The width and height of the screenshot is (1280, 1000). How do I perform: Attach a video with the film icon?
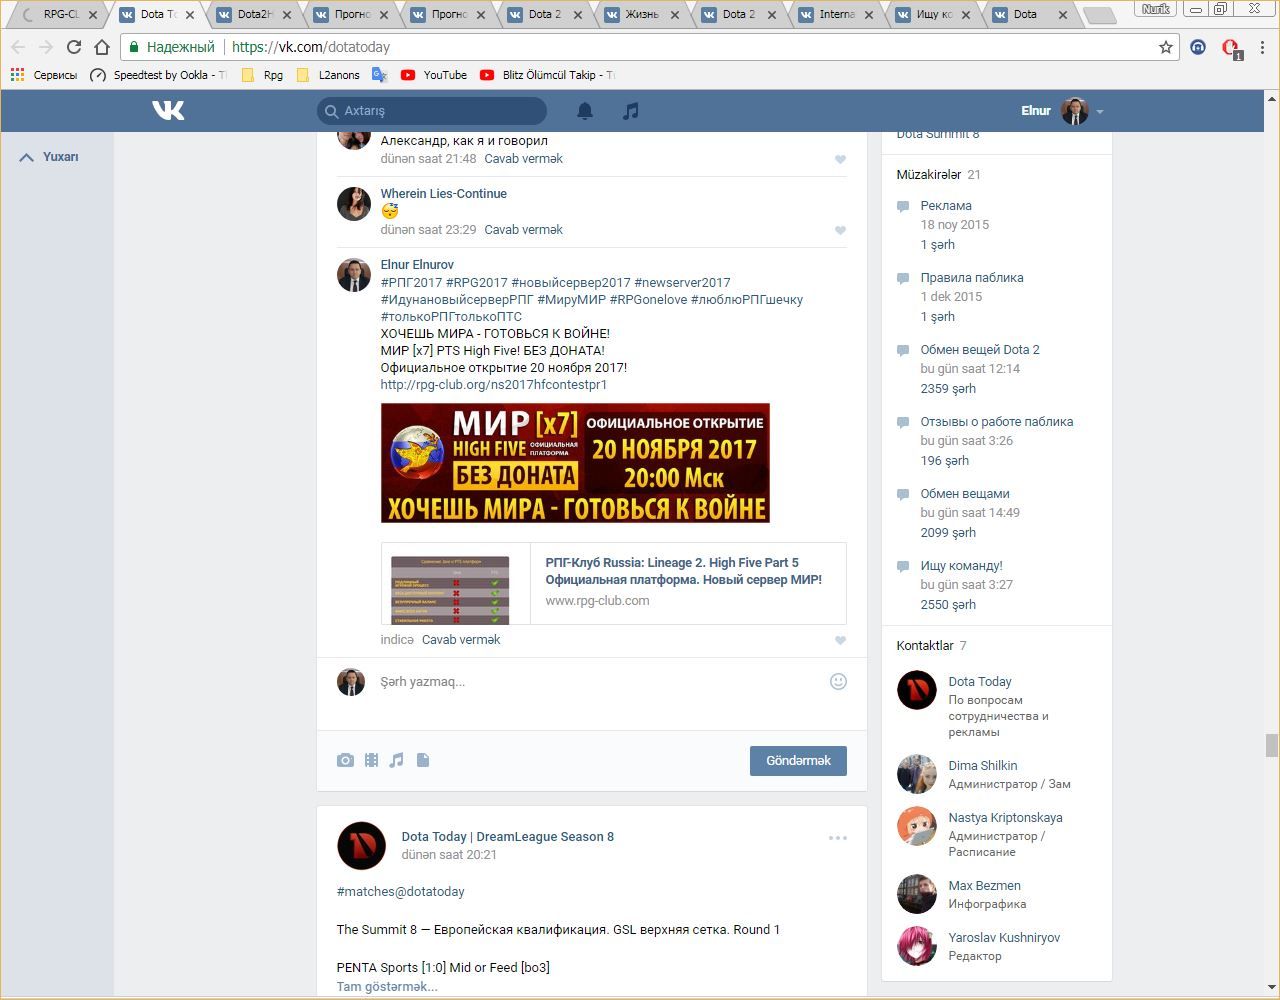[x=371, y=760]
